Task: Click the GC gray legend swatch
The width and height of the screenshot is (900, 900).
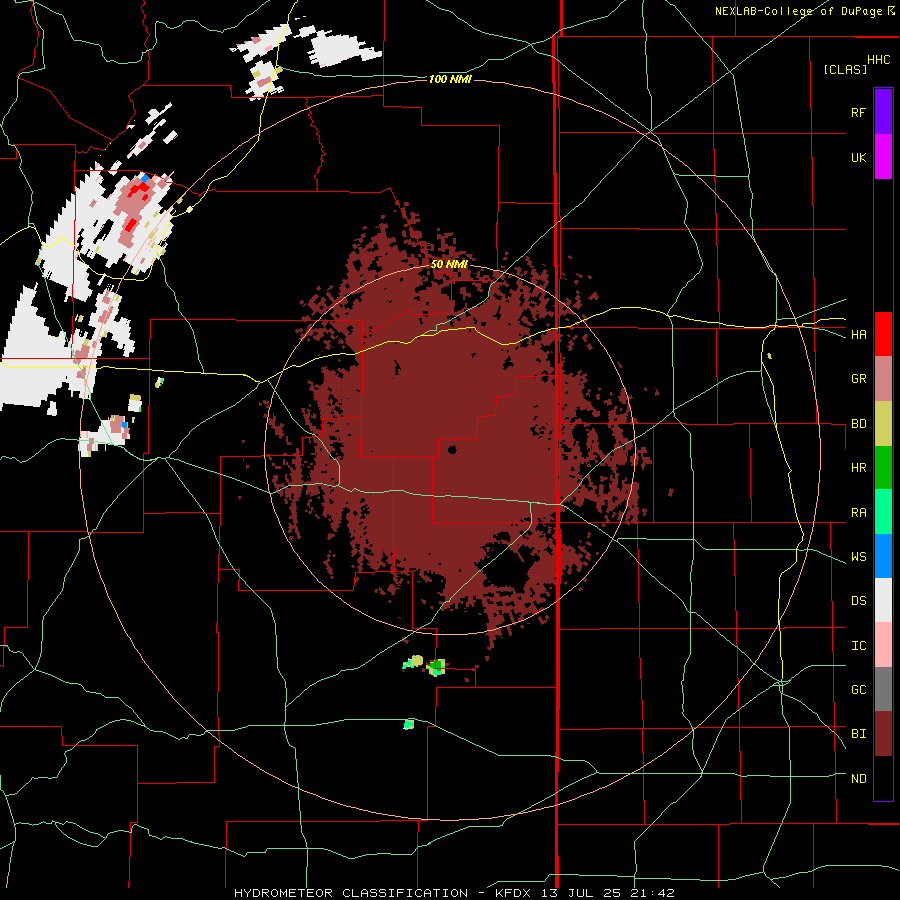Action: [x=883, y=689]
